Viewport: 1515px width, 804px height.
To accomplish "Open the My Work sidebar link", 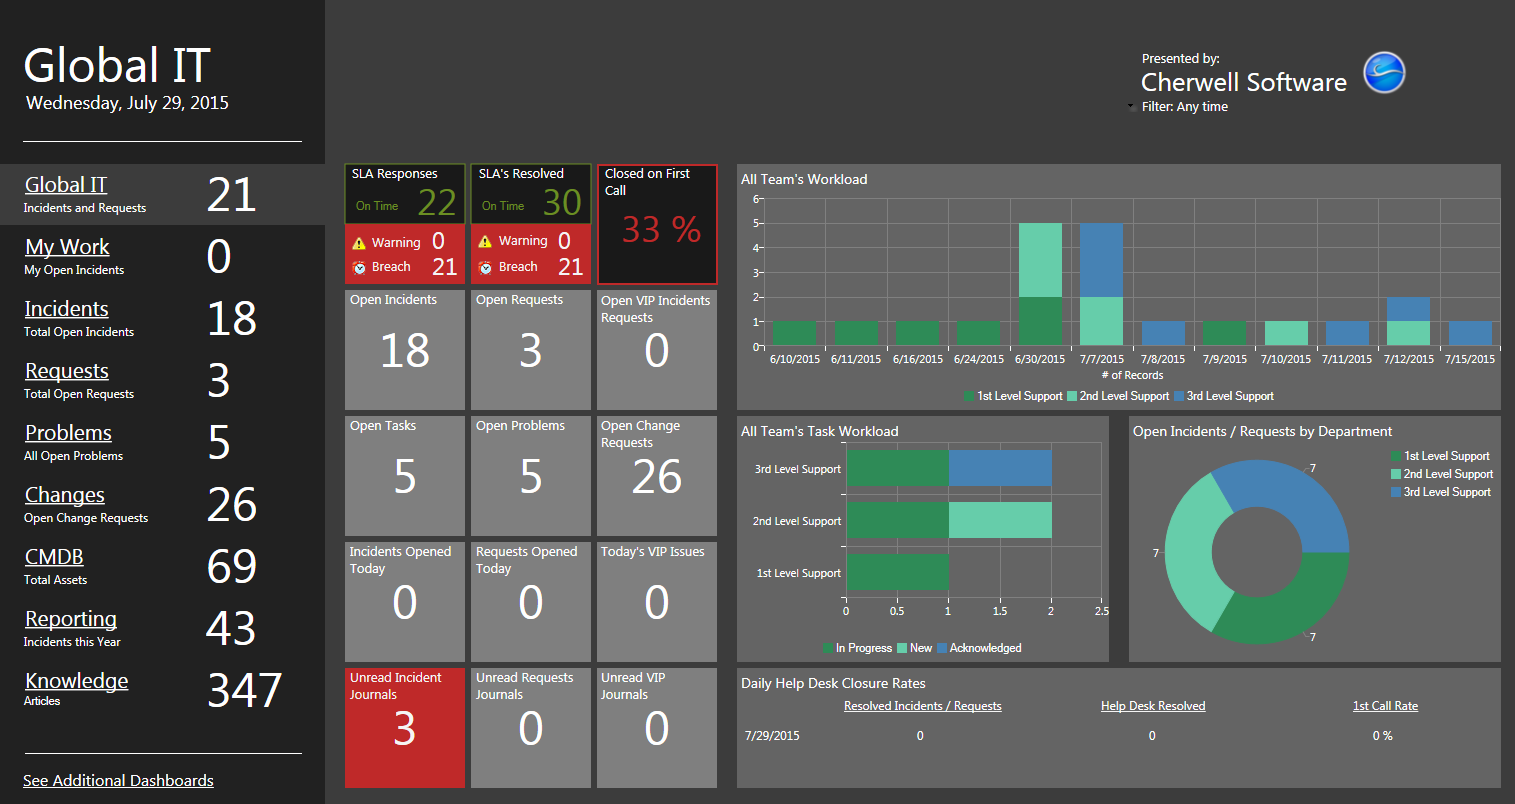I will pyautogui.click(x=67, y=247).
